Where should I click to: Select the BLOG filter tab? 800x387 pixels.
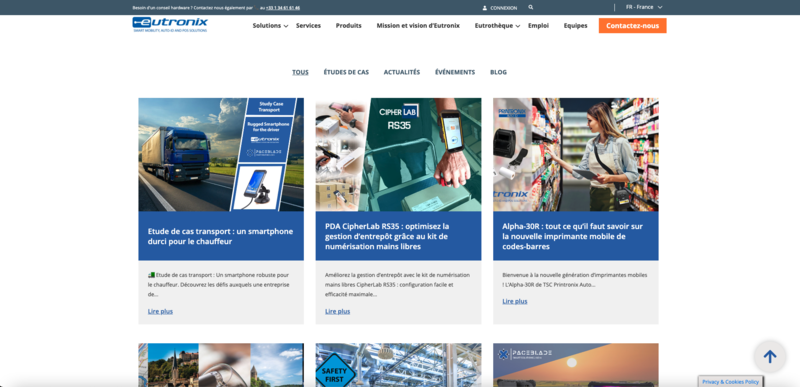(x=498, y=72)
